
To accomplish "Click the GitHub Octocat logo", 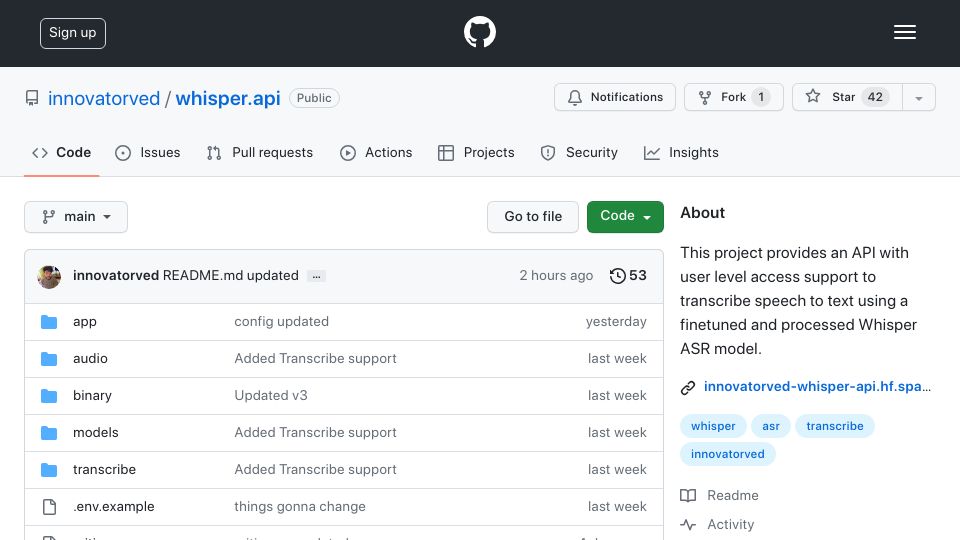I will click(479, 32).
